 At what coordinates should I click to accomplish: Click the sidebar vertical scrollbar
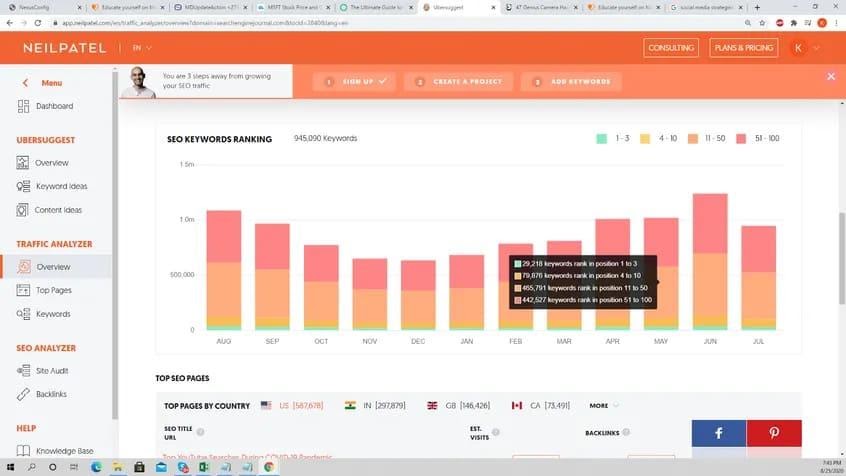coord(114,244)
